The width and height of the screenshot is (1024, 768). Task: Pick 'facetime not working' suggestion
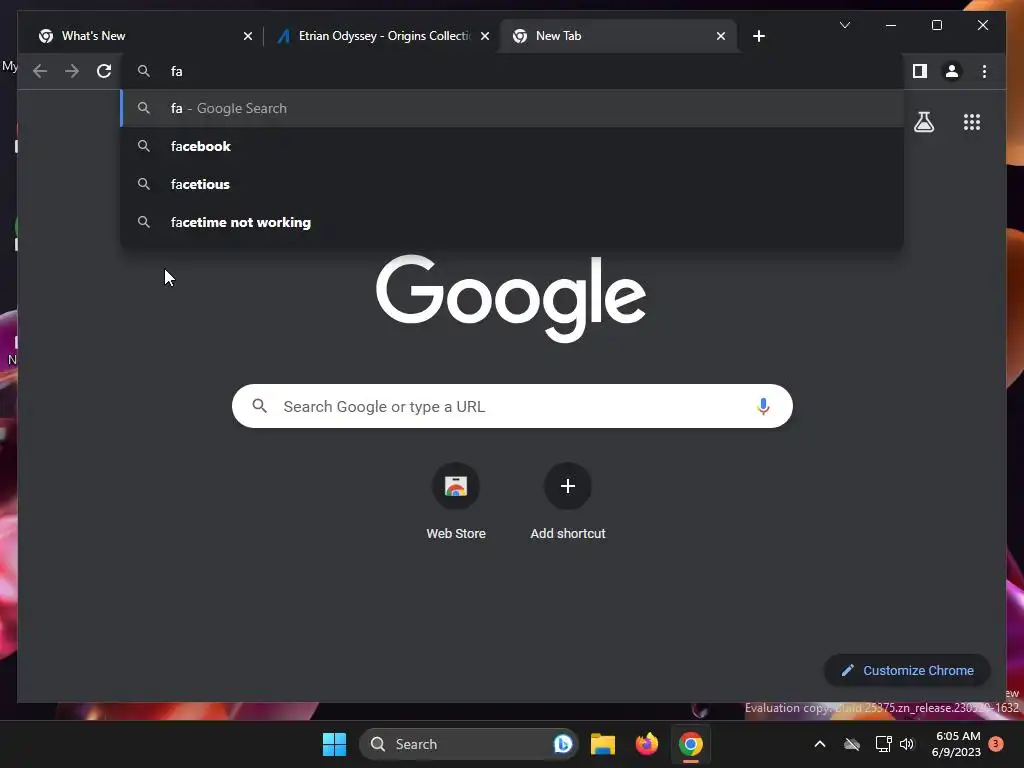512,222
